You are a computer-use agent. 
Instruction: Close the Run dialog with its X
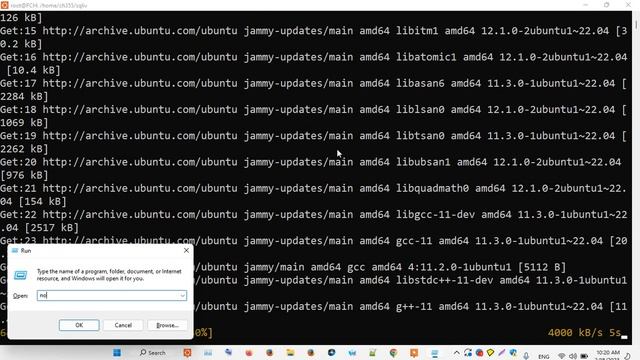(186, 251)
